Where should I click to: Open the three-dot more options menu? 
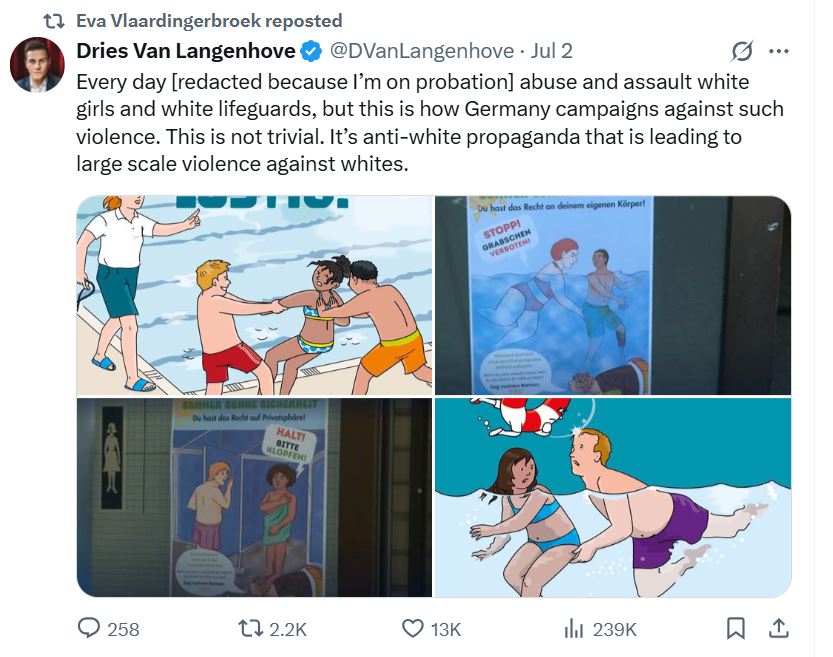click(x=779, y=52)
